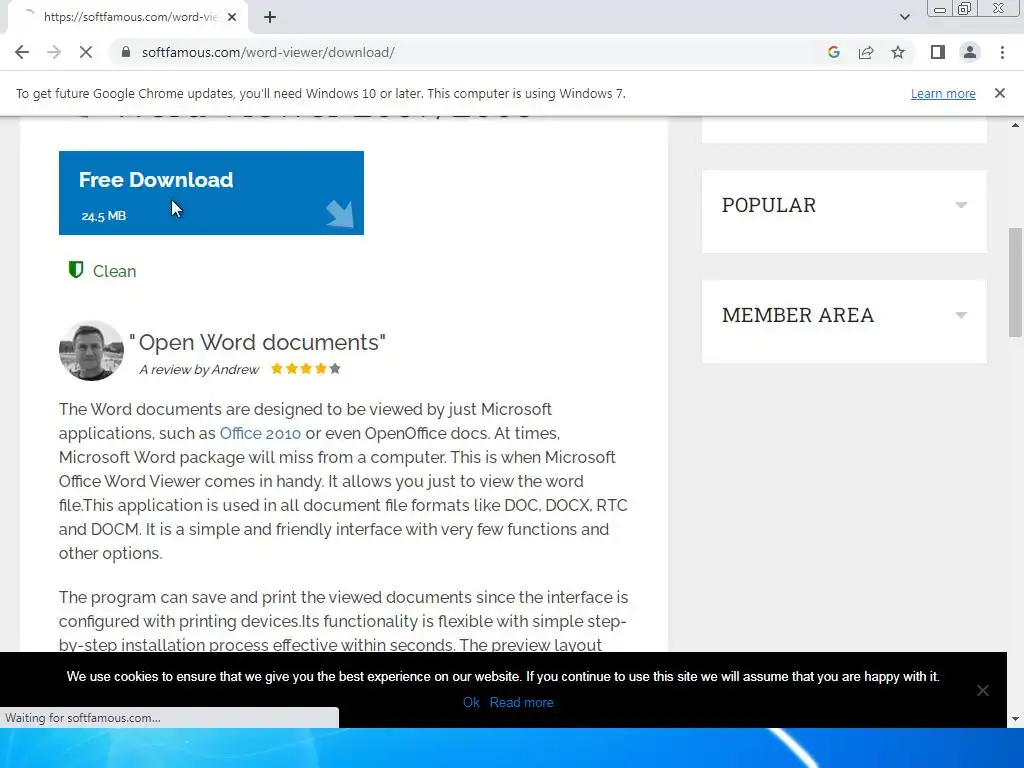
Task: Click the scrollbar down arrow
Action: click(1015, 719)
